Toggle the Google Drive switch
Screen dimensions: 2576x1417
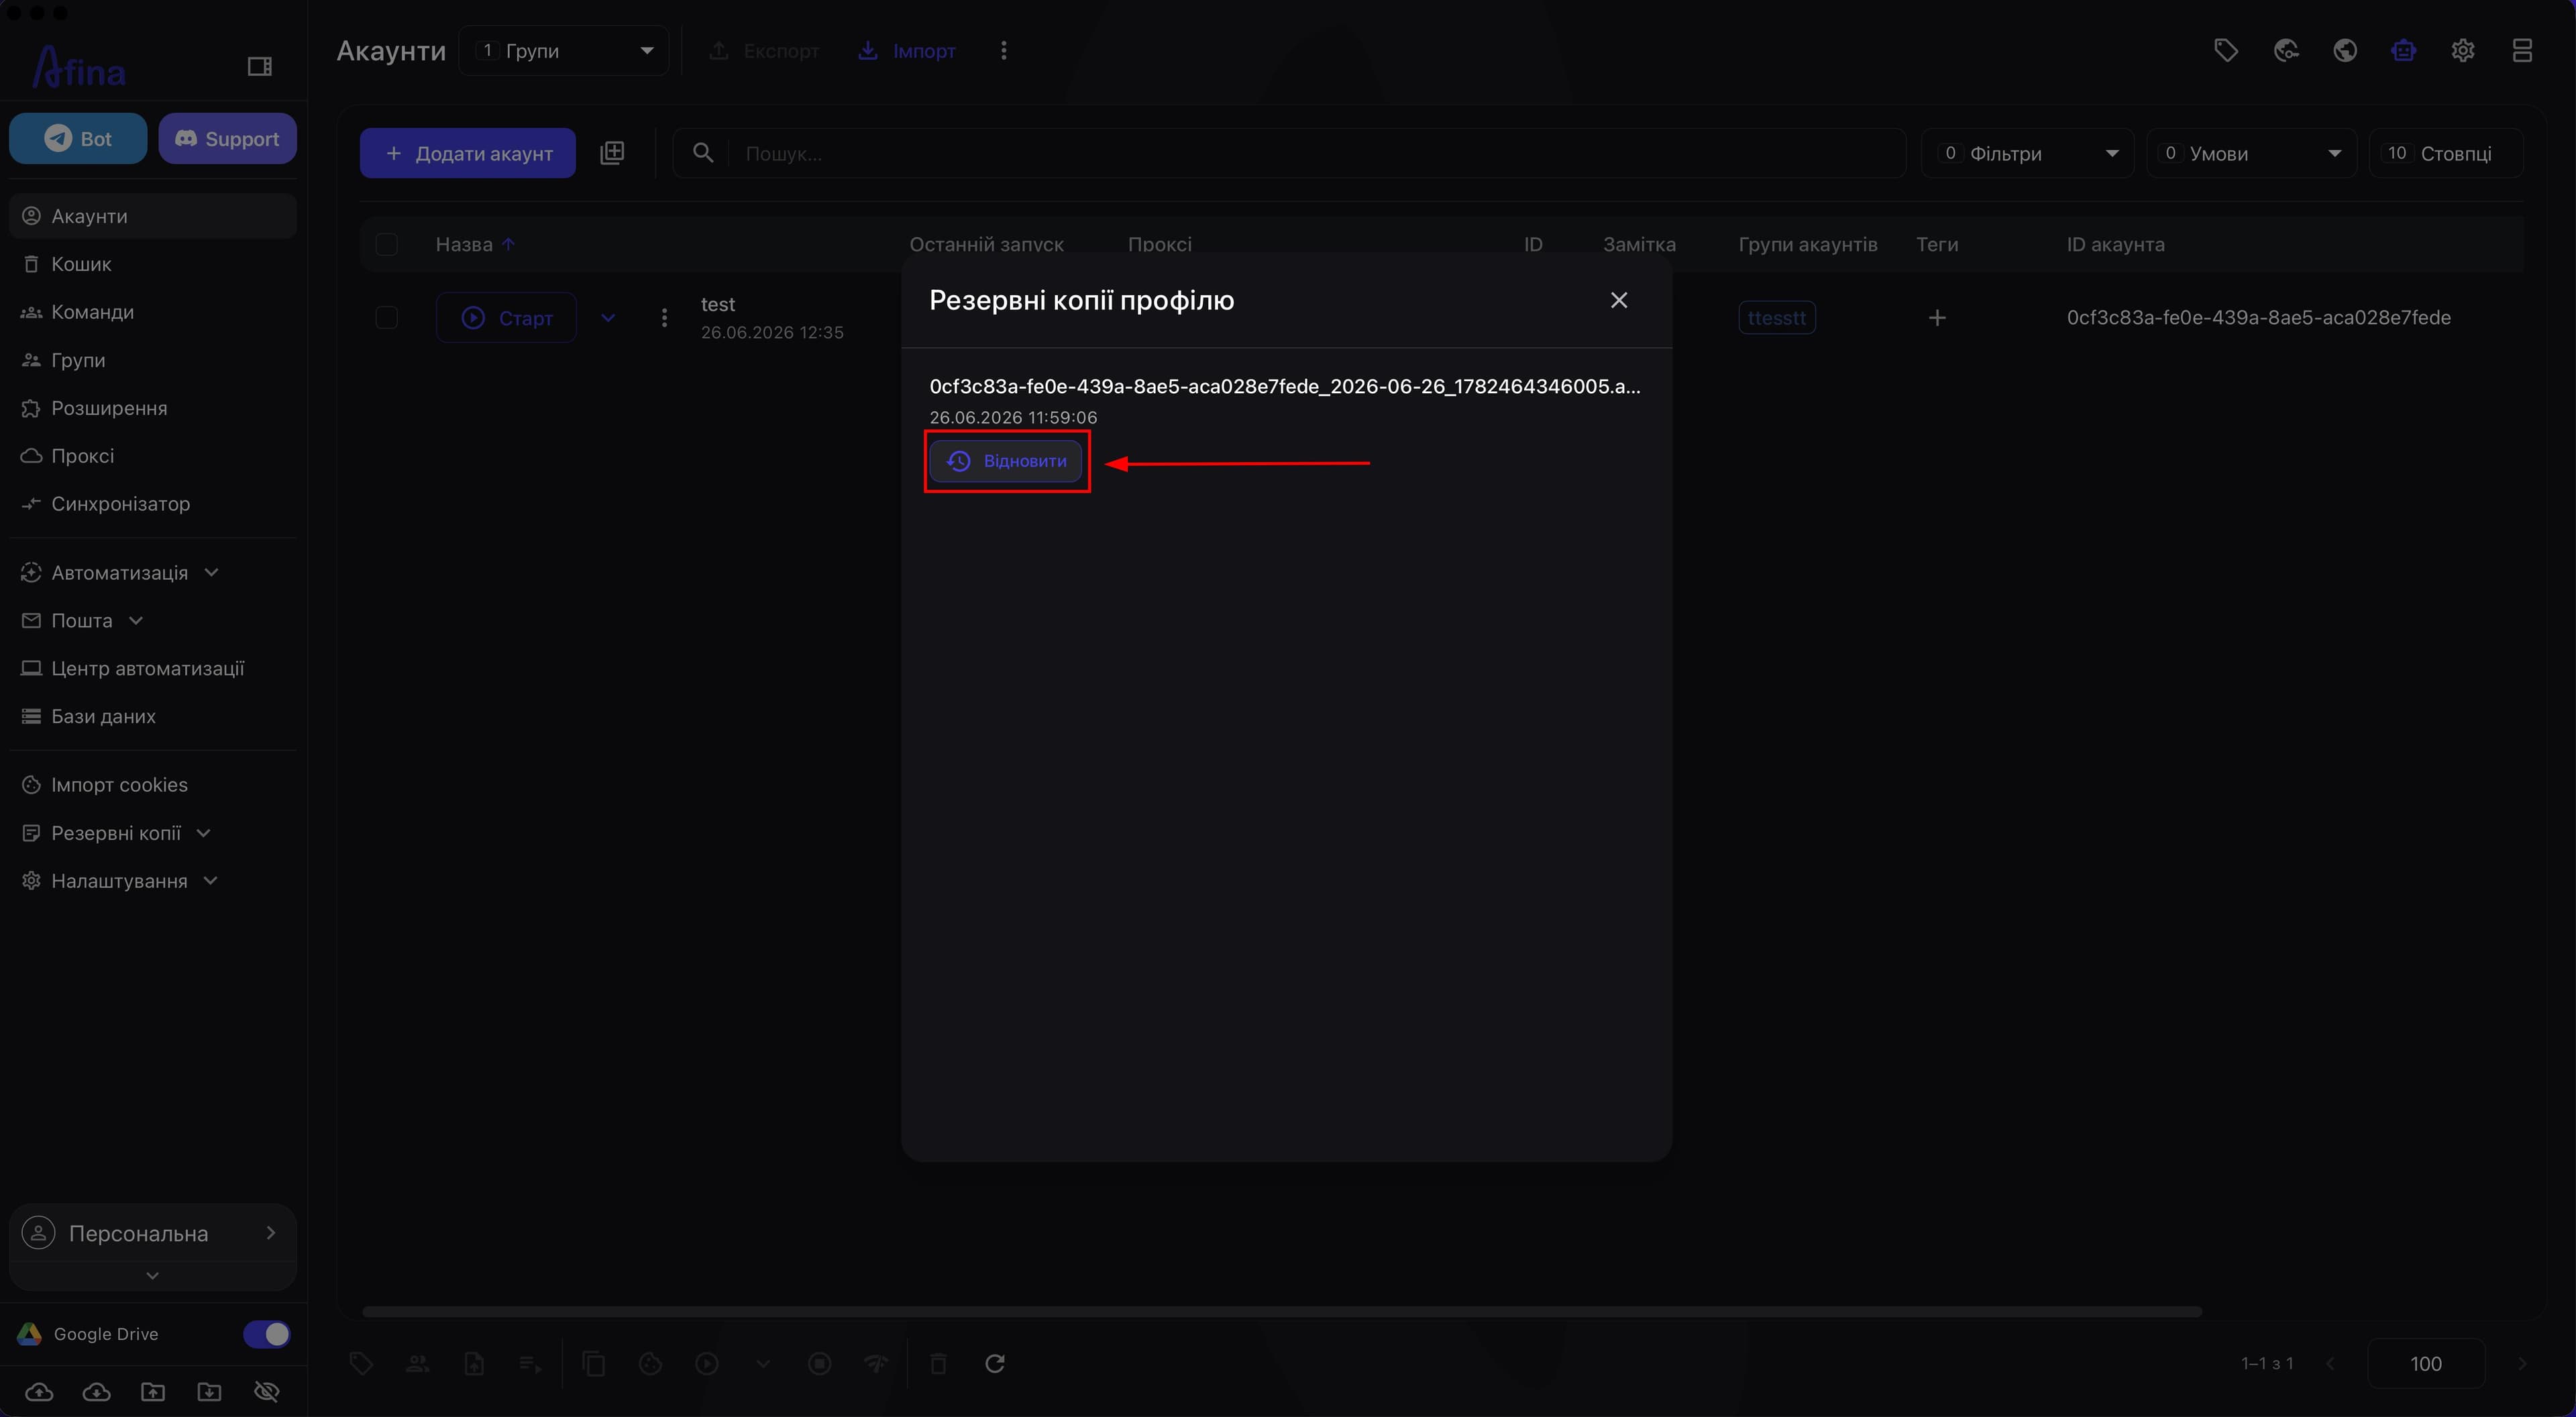[266, 1334]
